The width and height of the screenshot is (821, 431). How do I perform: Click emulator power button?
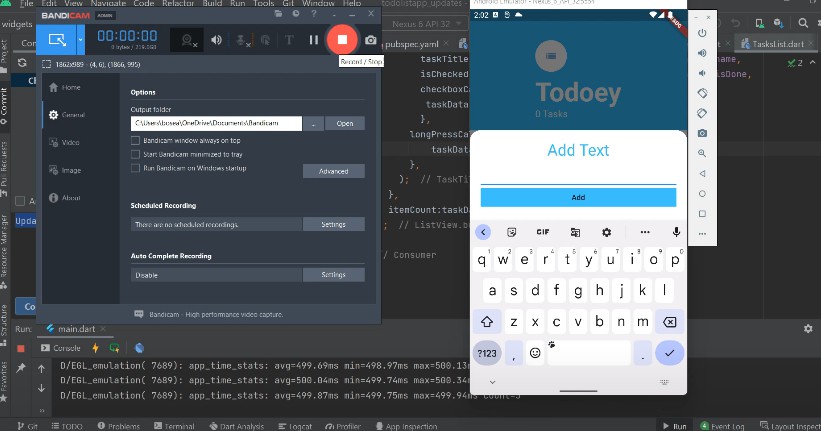point(702,33)
